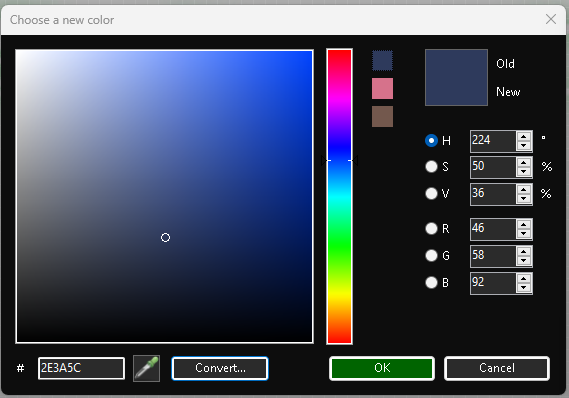
Task: Increase the H value with up arrow
Action: click(x=523, y=136)
